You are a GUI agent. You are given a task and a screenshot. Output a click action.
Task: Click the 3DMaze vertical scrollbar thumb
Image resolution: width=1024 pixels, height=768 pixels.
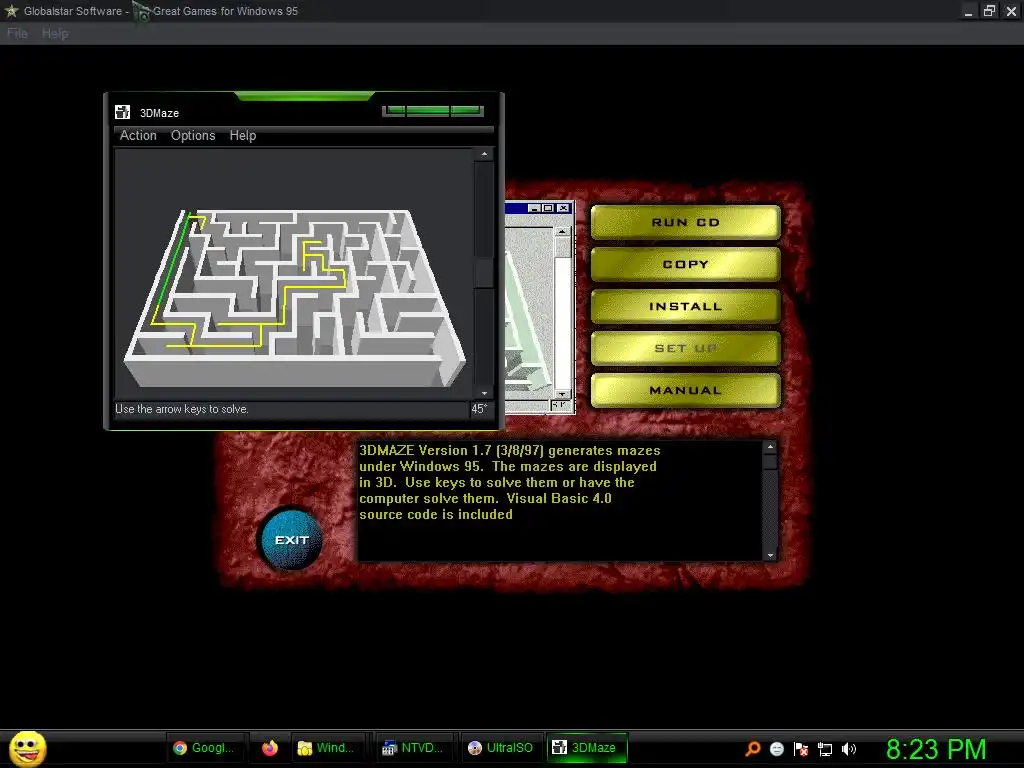484,272
